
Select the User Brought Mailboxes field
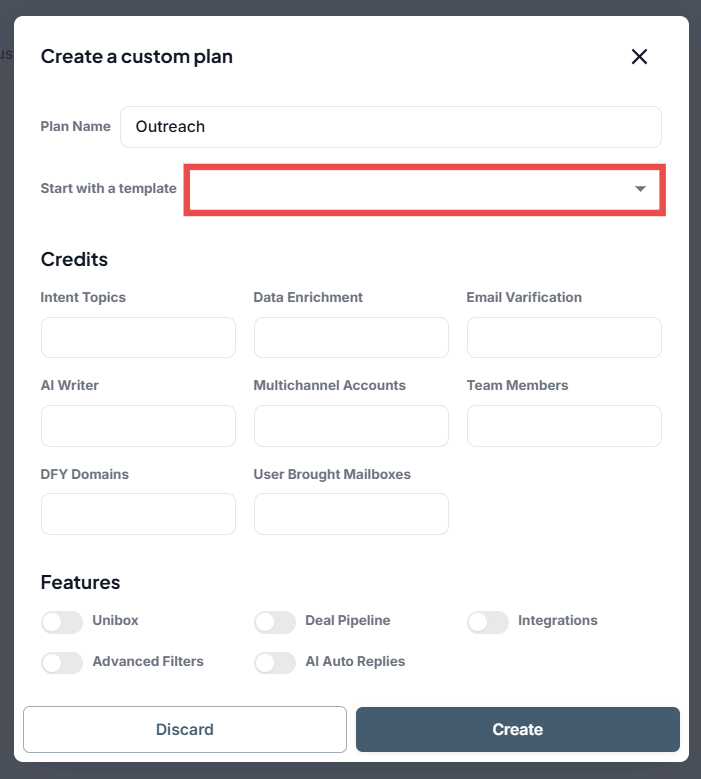[351, 514]
